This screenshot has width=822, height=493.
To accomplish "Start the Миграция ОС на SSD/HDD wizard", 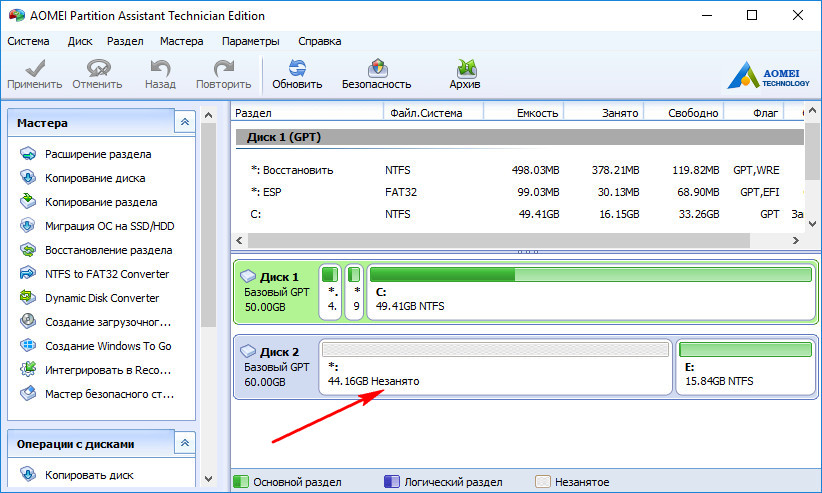I will [x=108, y=226].
